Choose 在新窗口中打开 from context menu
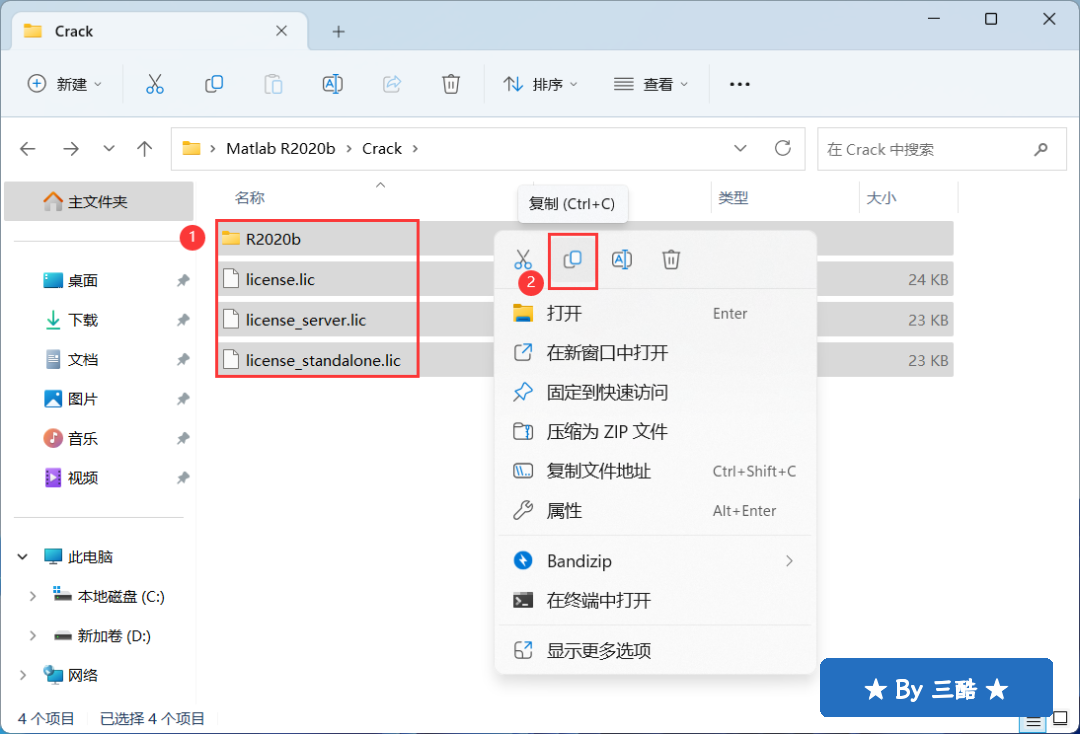Image resolution: width=1080 pixels, height=734 pixels. tap(655, 353)
